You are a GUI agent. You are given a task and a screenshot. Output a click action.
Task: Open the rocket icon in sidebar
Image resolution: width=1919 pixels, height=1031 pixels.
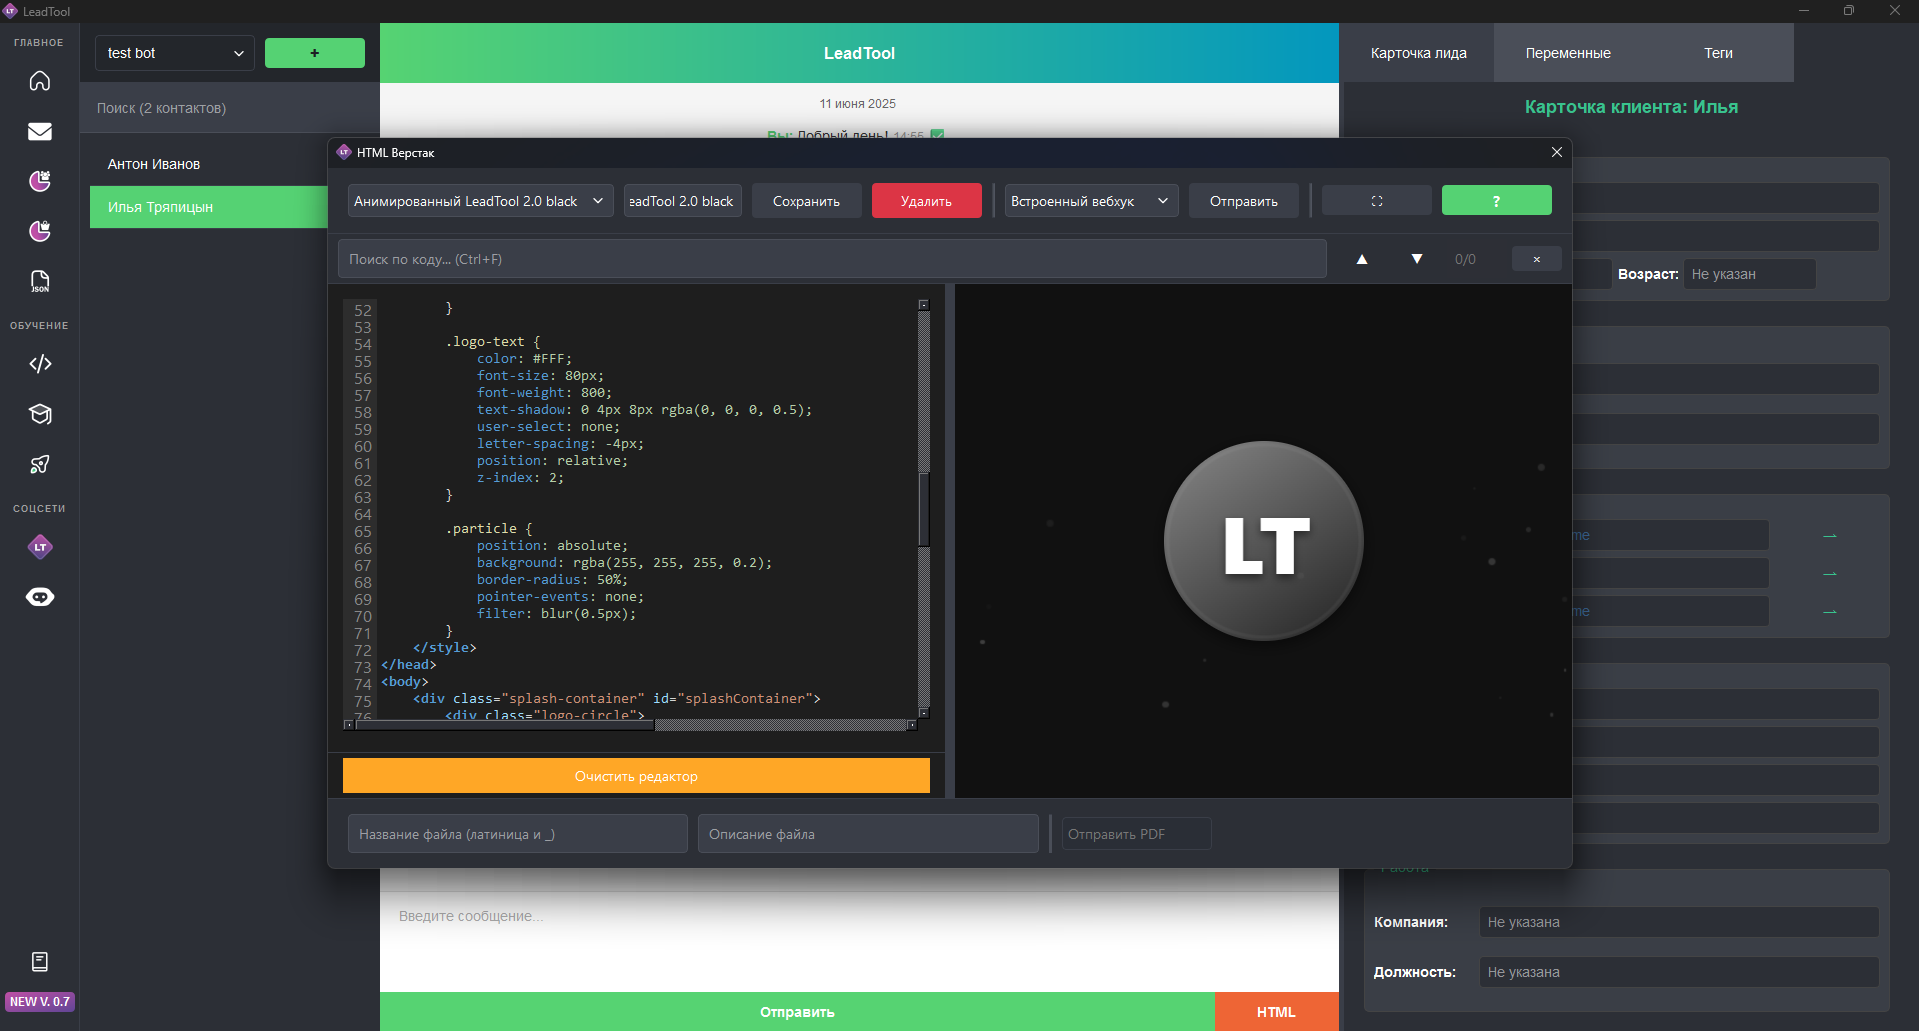(40, 464)
